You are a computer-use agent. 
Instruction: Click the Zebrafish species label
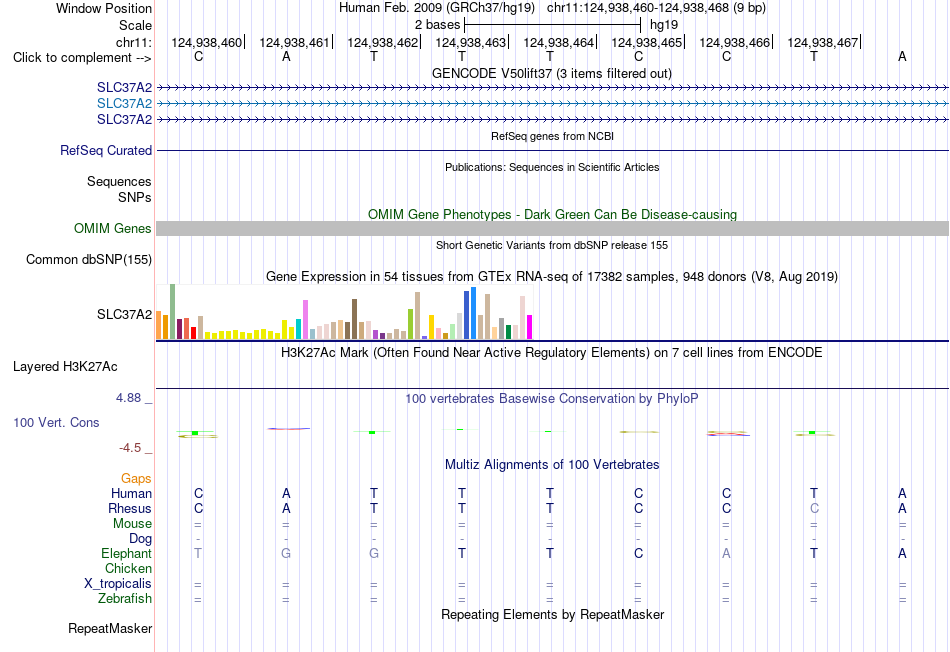(125, 598)
